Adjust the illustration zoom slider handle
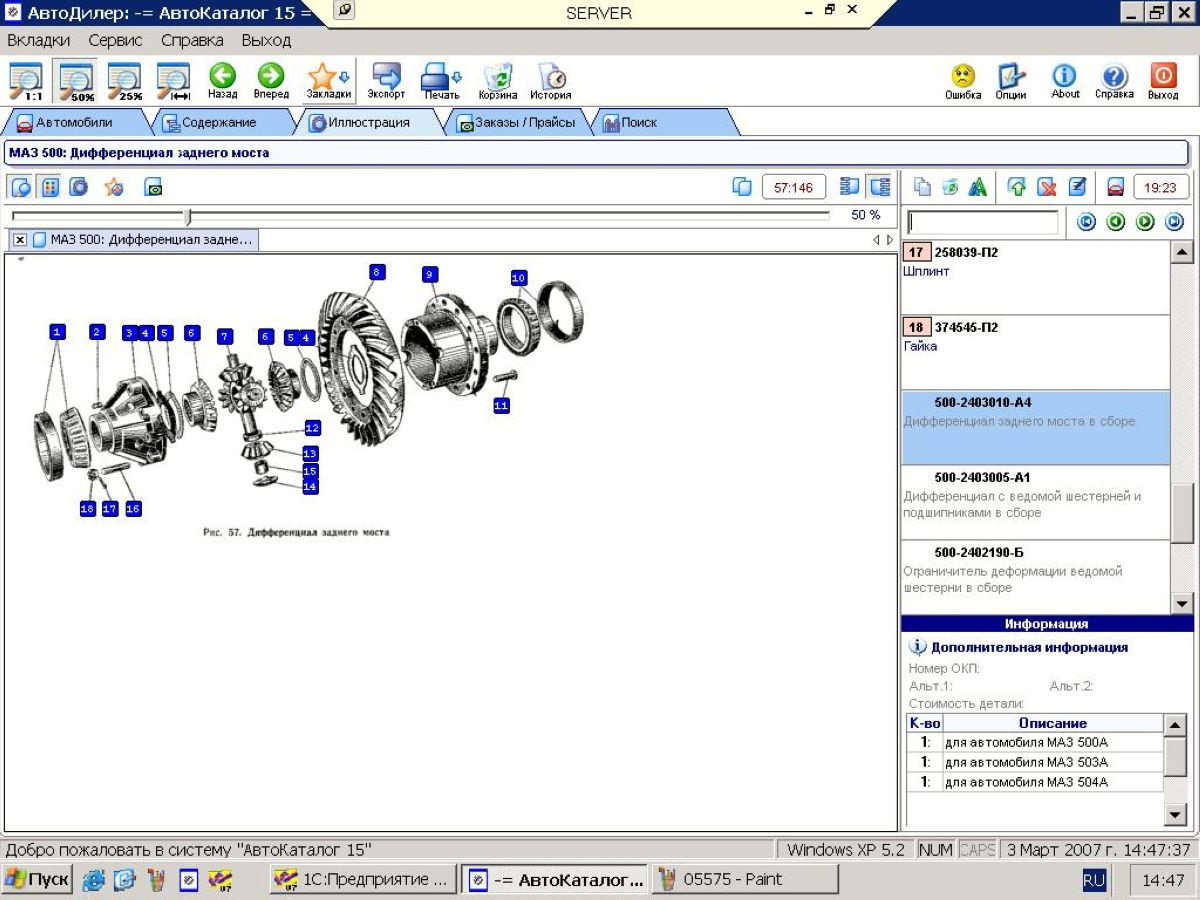The width and height of the screenshot is (1200, 900). click(x=188, y=216)
